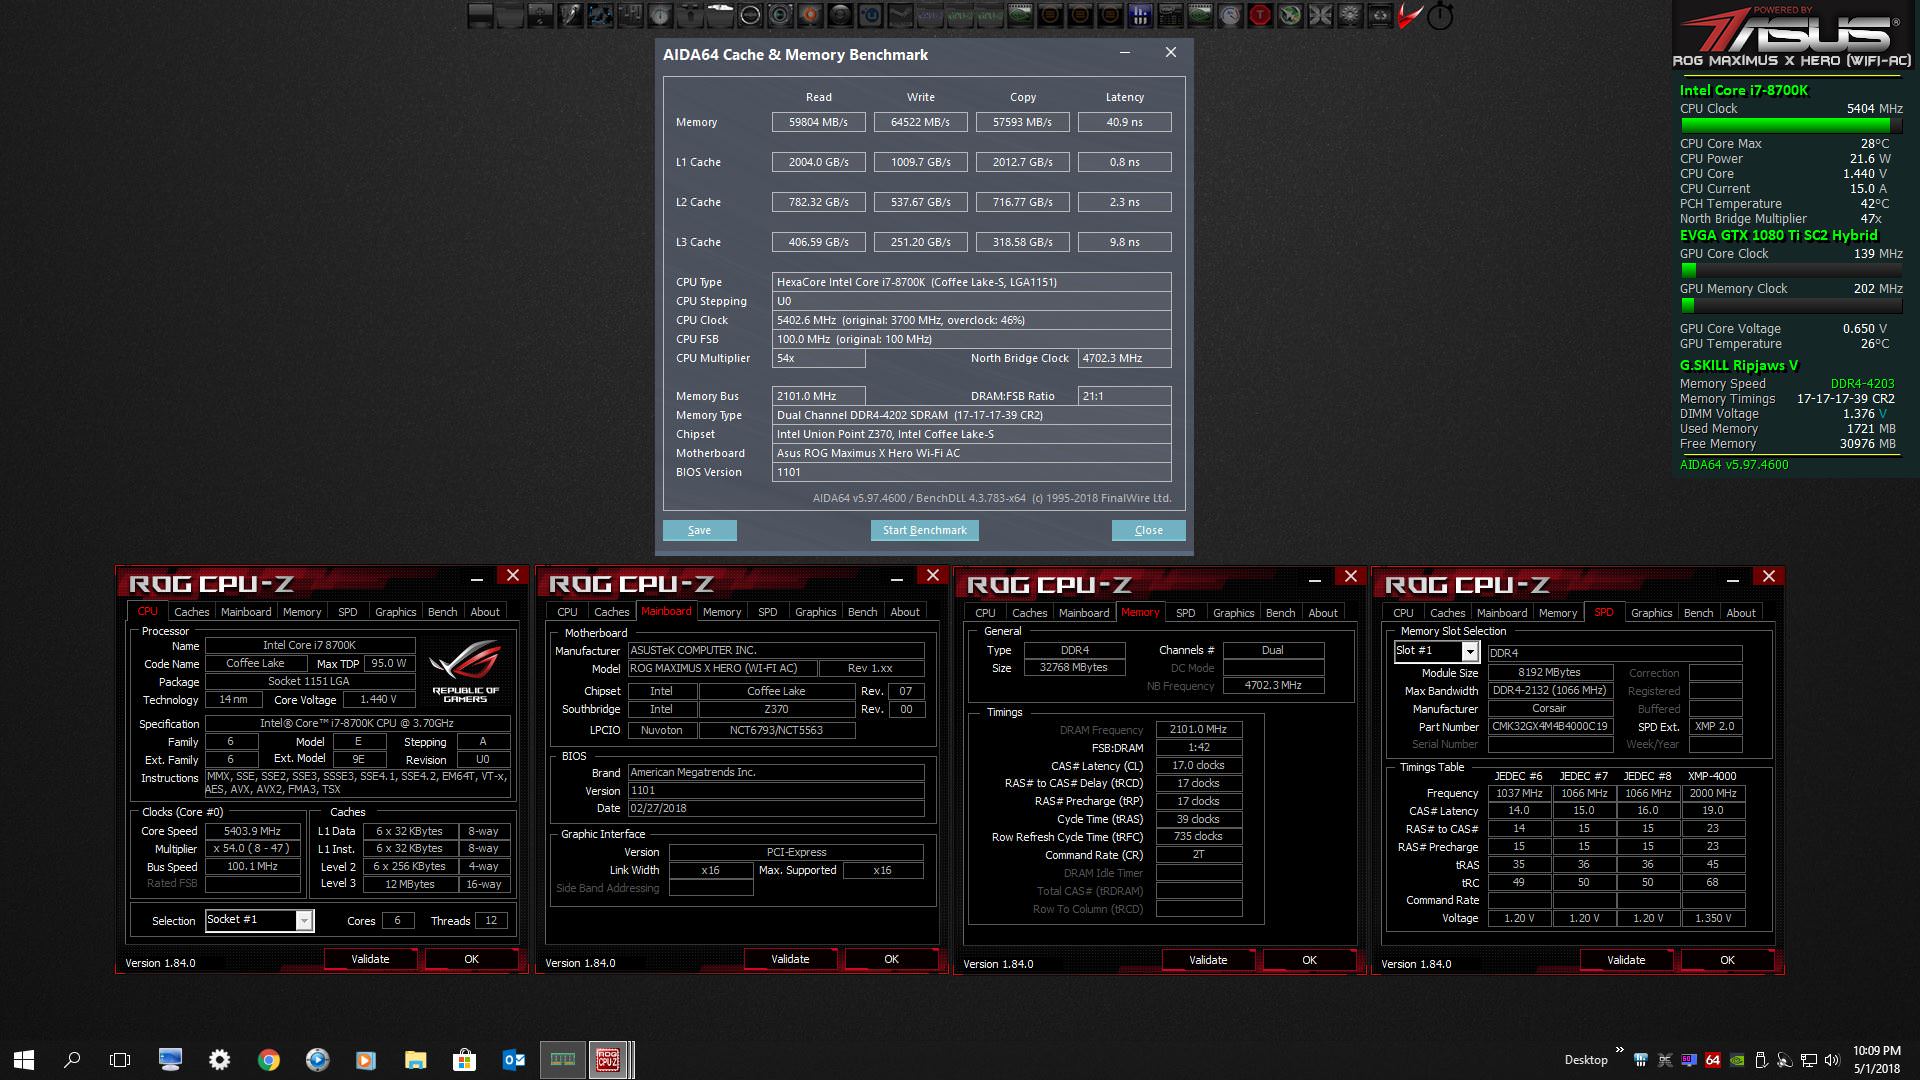Viewport: 1920px width, 1080px height.
Task: Click the ROG CPU-Z taskbar button
Action: (x=607, y=1060)
